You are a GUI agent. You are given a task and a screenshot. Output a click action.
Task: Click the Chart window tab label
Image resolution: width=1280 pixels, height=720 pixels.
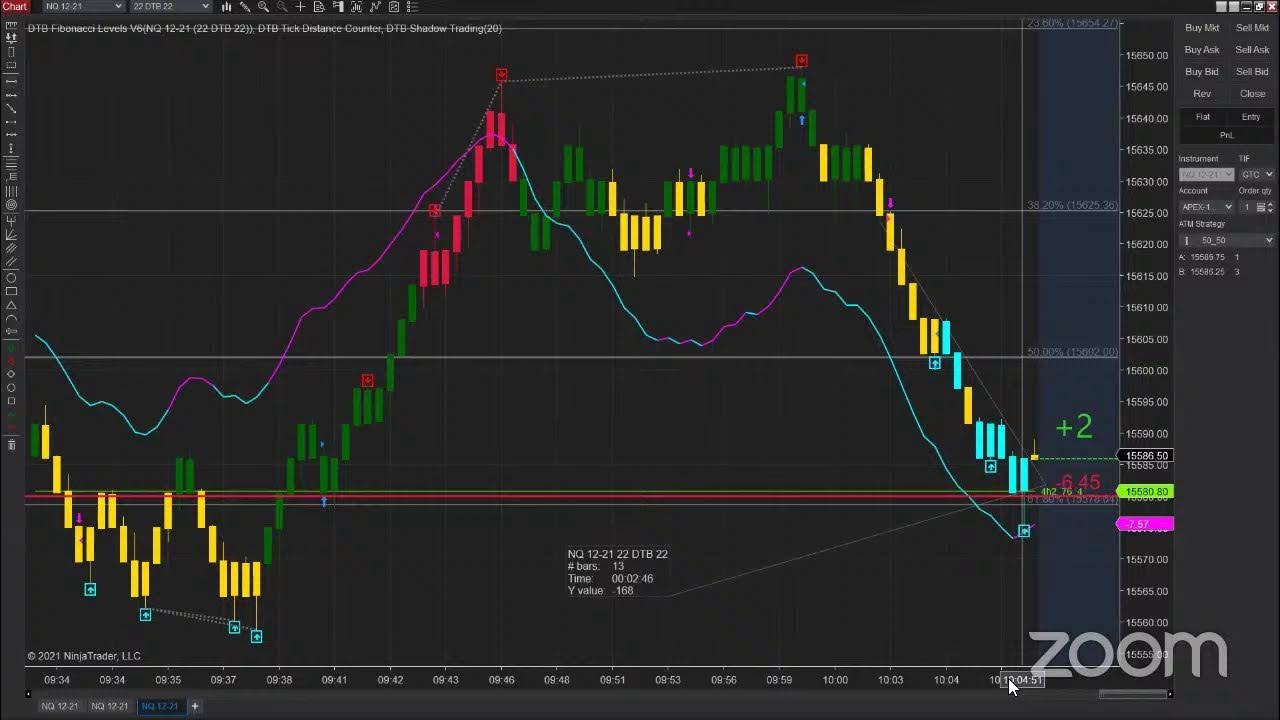(14, 7)
